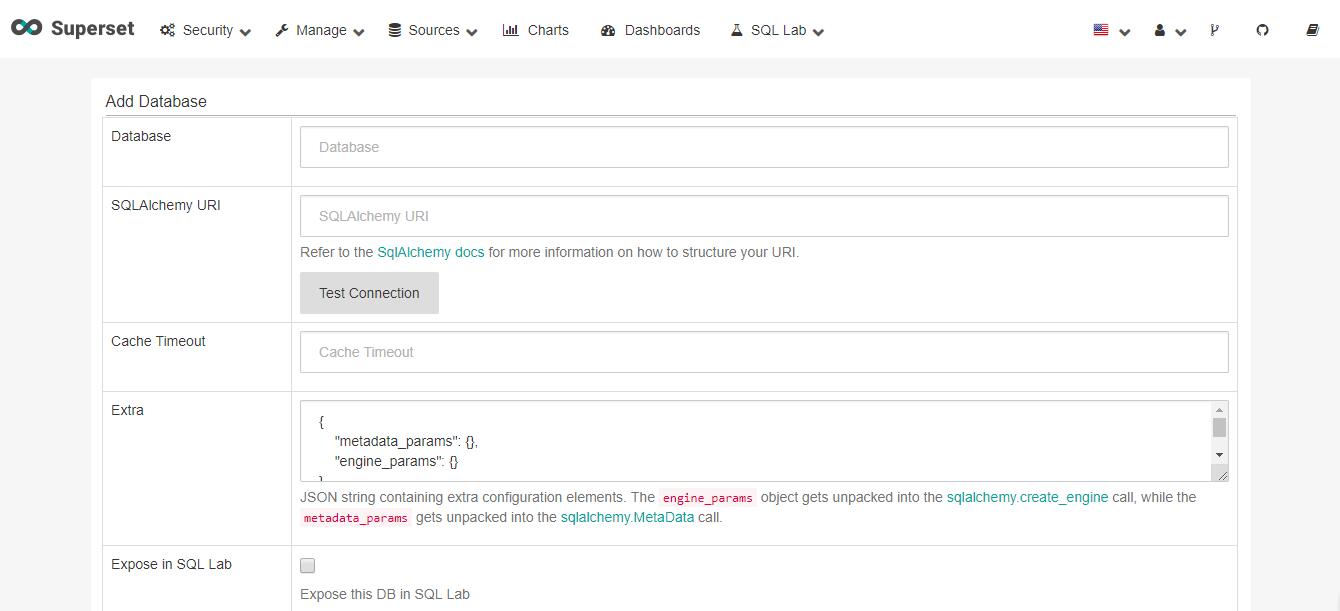Open the Sources menu label
This screenshot has height=611, width=1340.
tap(434, 30)
